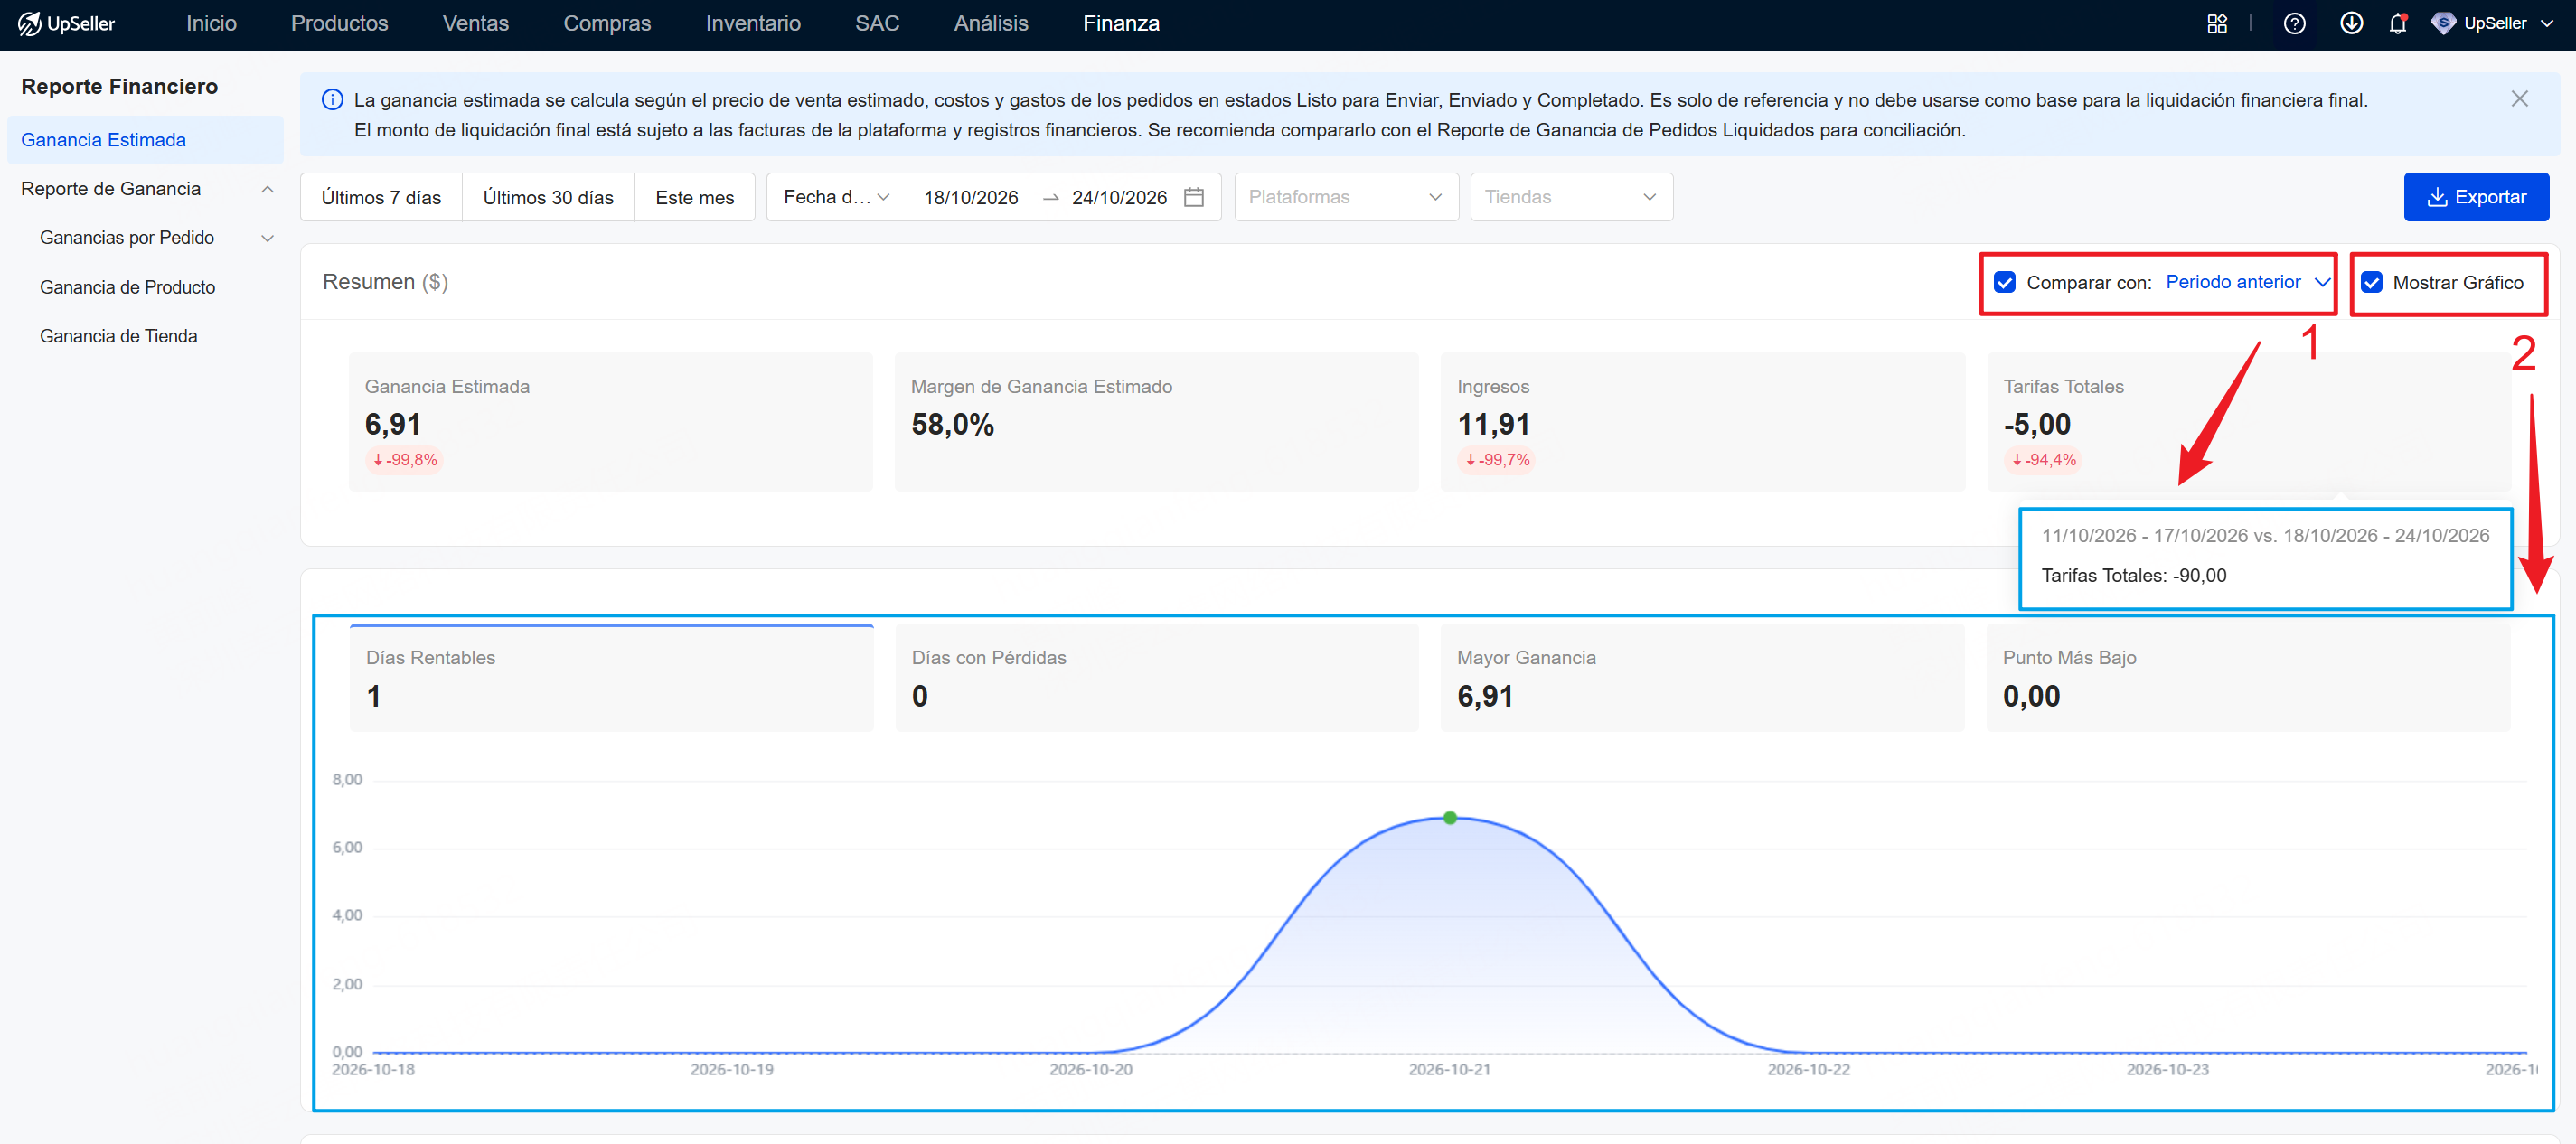The height and width of the screenshot is (1144, 2576).
Task: Click the end date 24/10/2026 field
Action: 1119,197
